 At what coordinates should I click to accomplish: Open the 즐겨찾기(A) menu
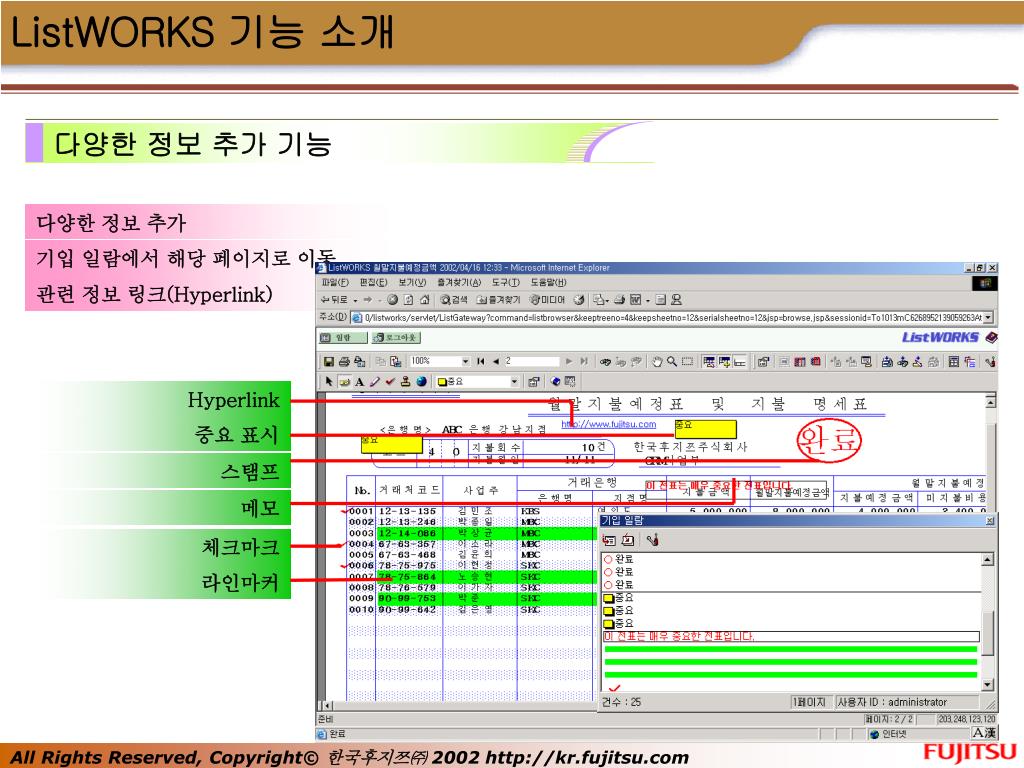click(458, 282)
